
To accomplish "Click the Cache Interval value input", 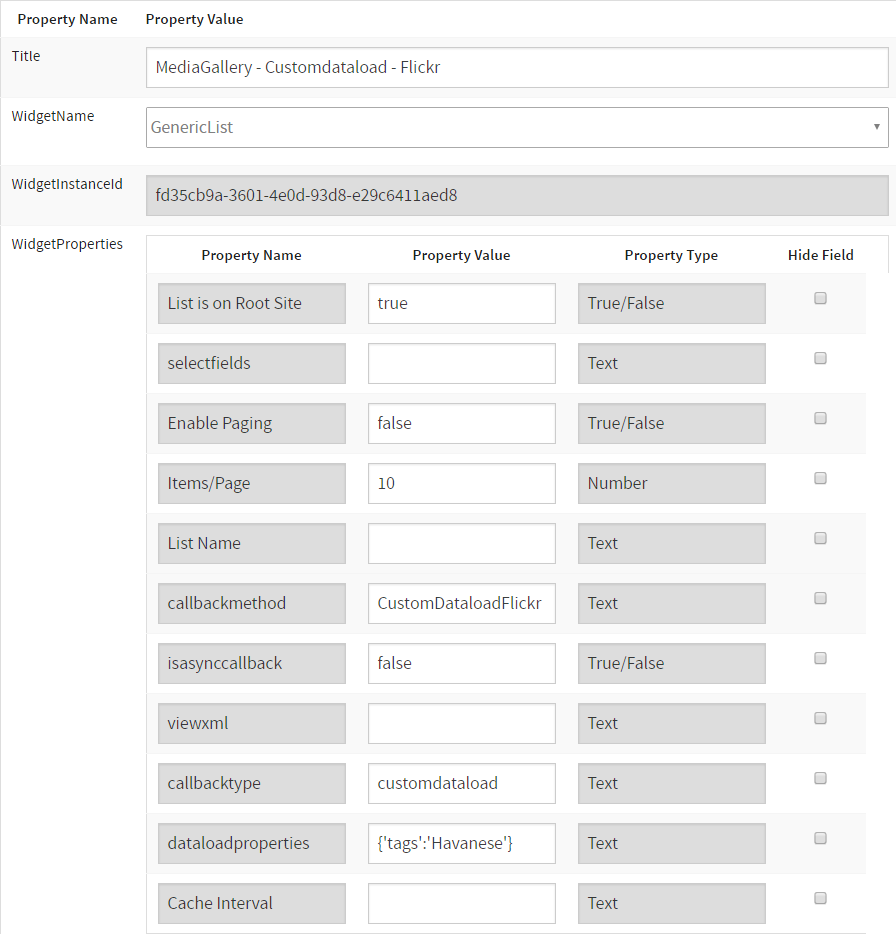I will (461, 903).
